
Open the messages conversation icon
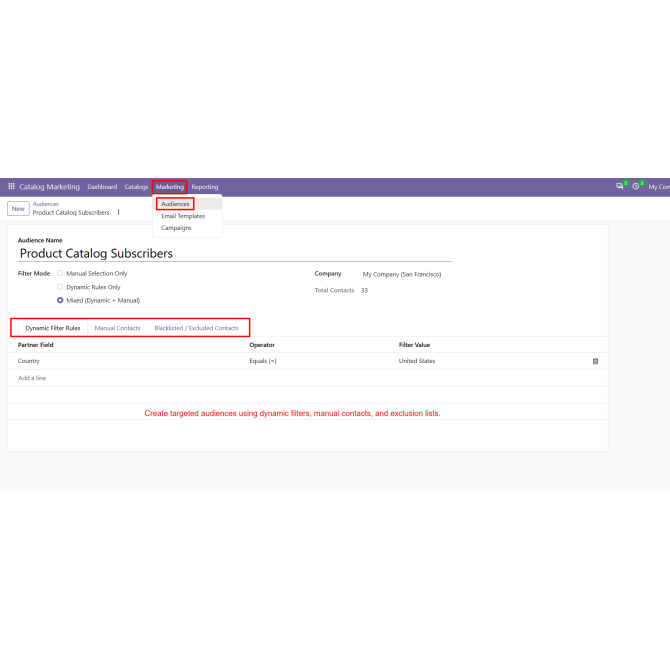[619, 186]
